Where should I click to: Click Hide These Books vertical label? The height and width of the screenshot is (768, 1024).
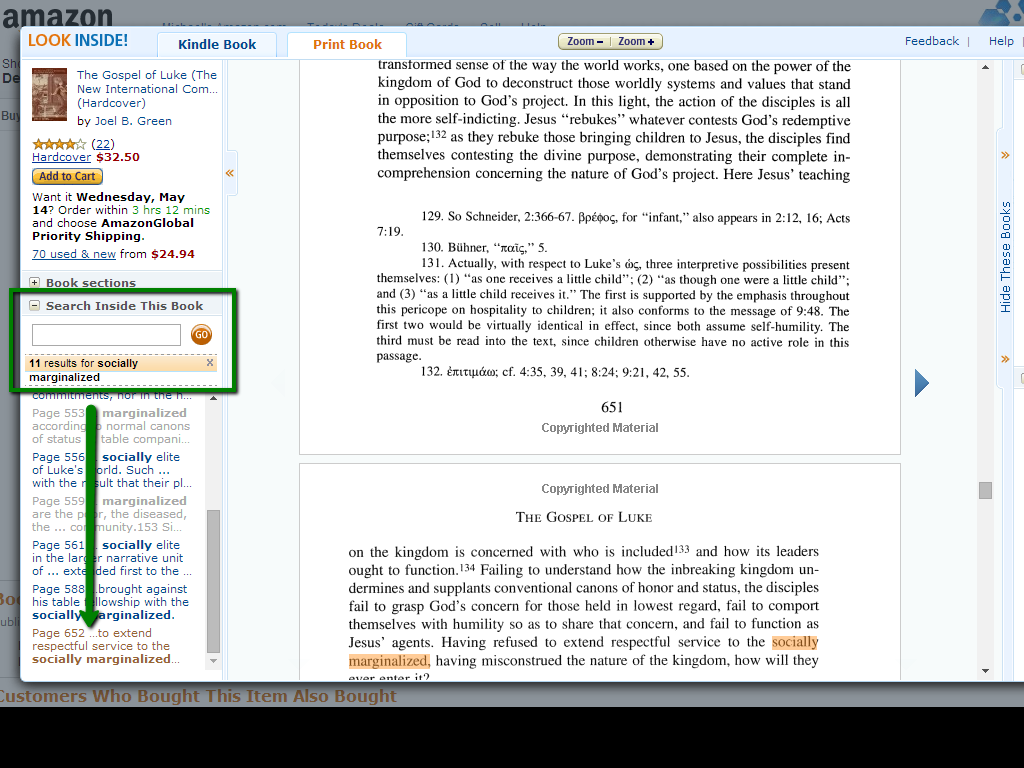pyautogui.click(x=1006, y=257)
